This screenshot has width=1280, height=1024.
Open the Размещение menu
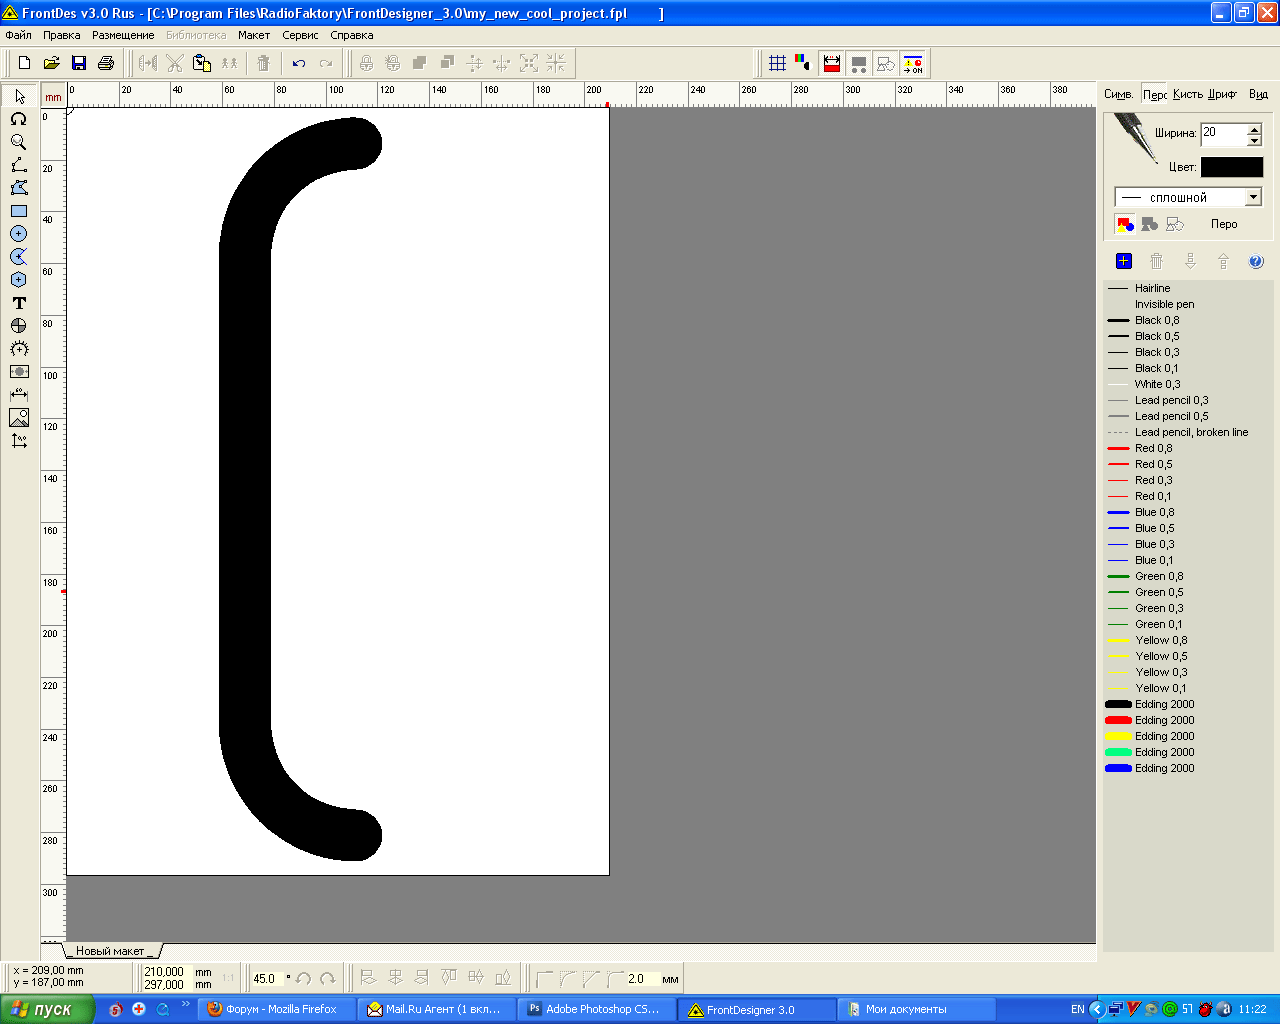[123, 35]
